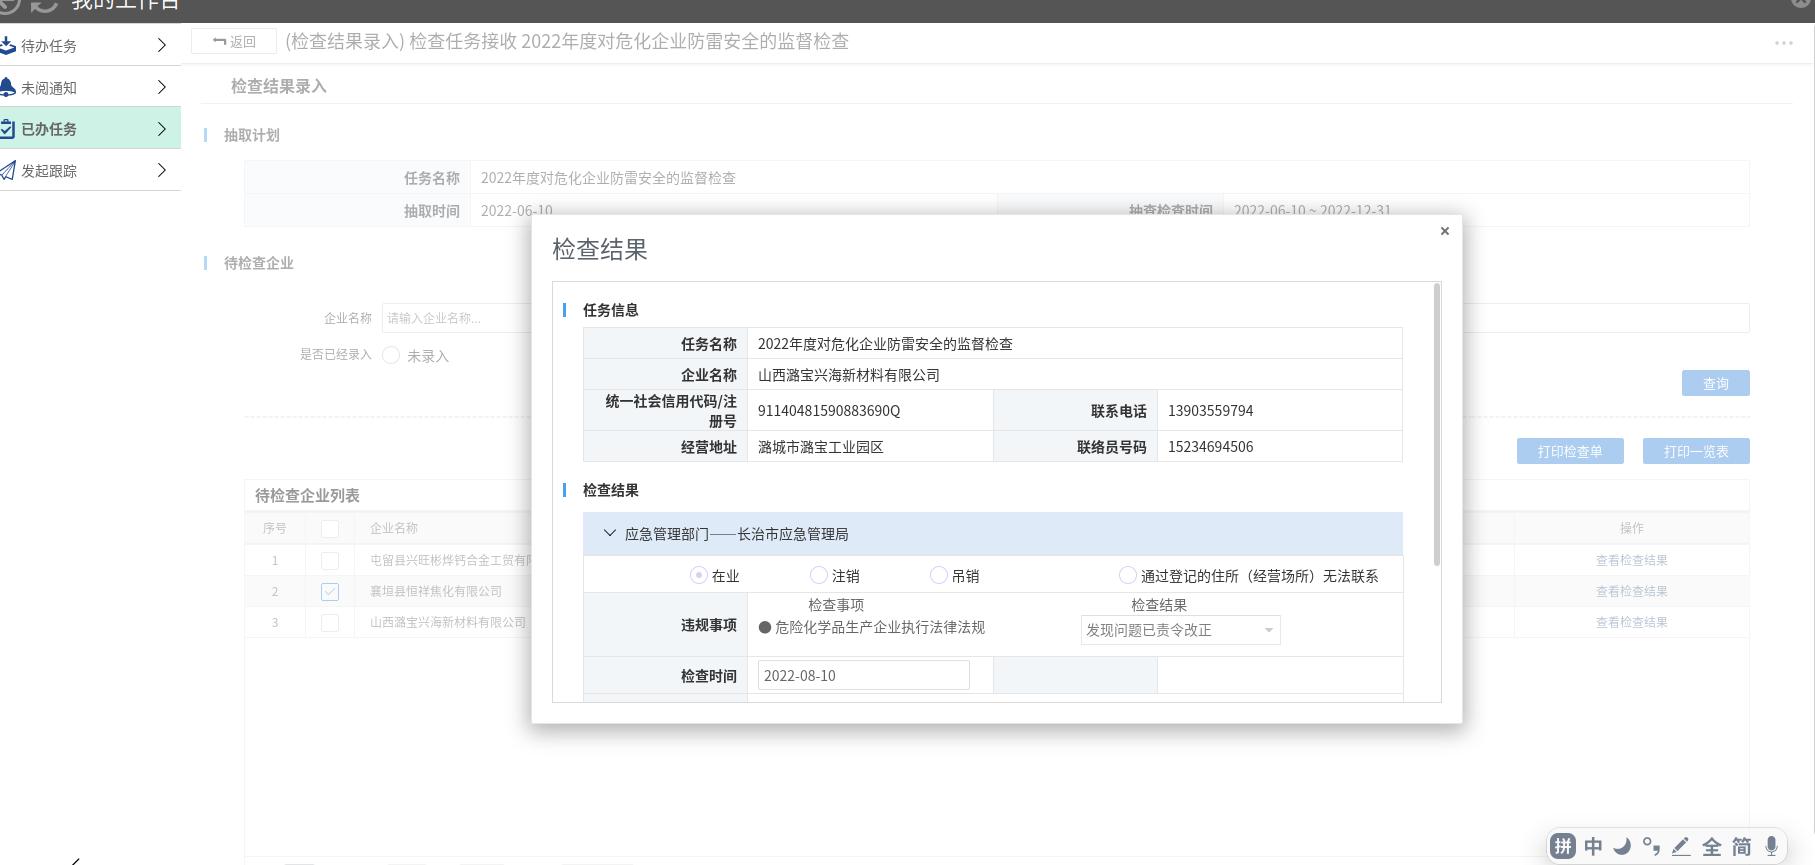Open the 发现问题已责令改正 result dropdown
1815x865 pixels.
(1180, 630)
